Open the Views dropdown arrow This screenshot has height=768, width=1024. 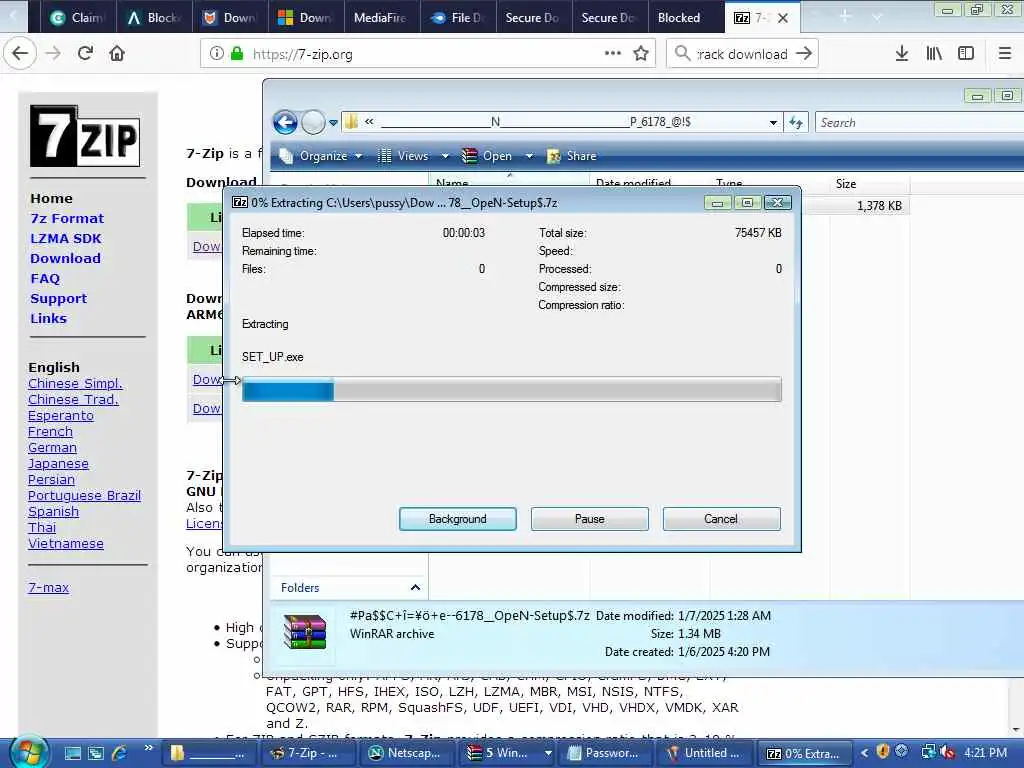445,156
